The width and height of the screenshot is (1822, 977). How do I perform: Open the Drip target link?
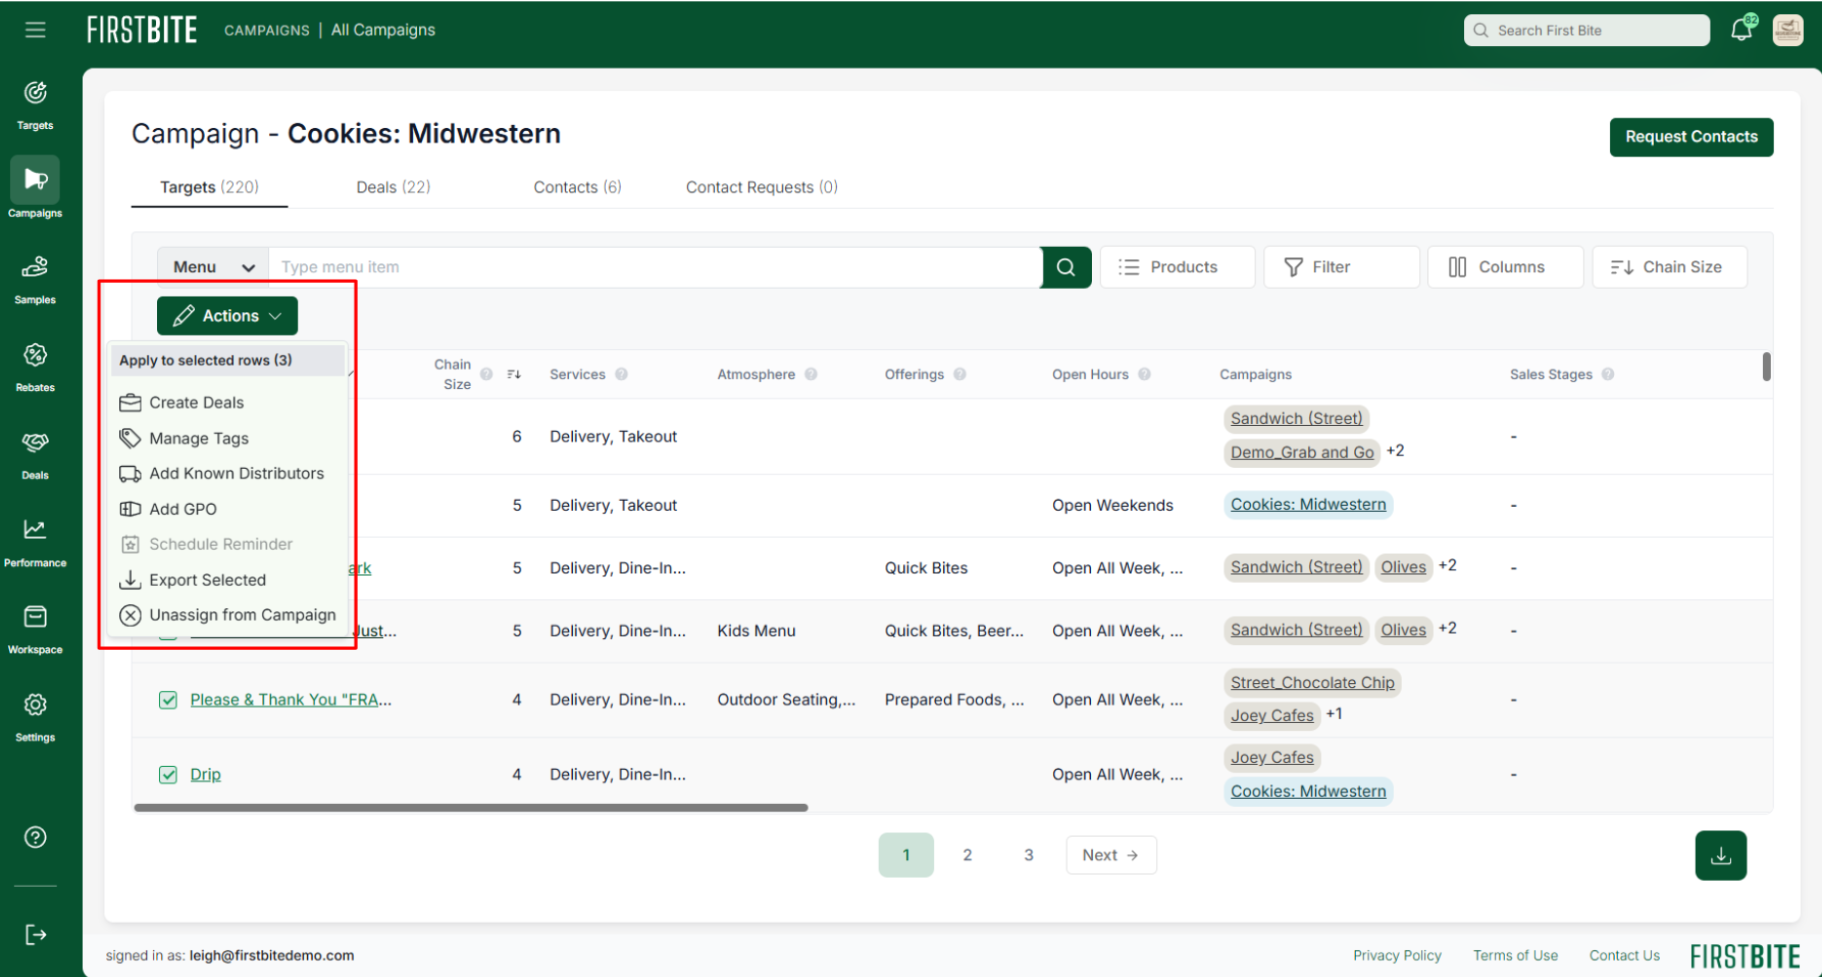205,775
